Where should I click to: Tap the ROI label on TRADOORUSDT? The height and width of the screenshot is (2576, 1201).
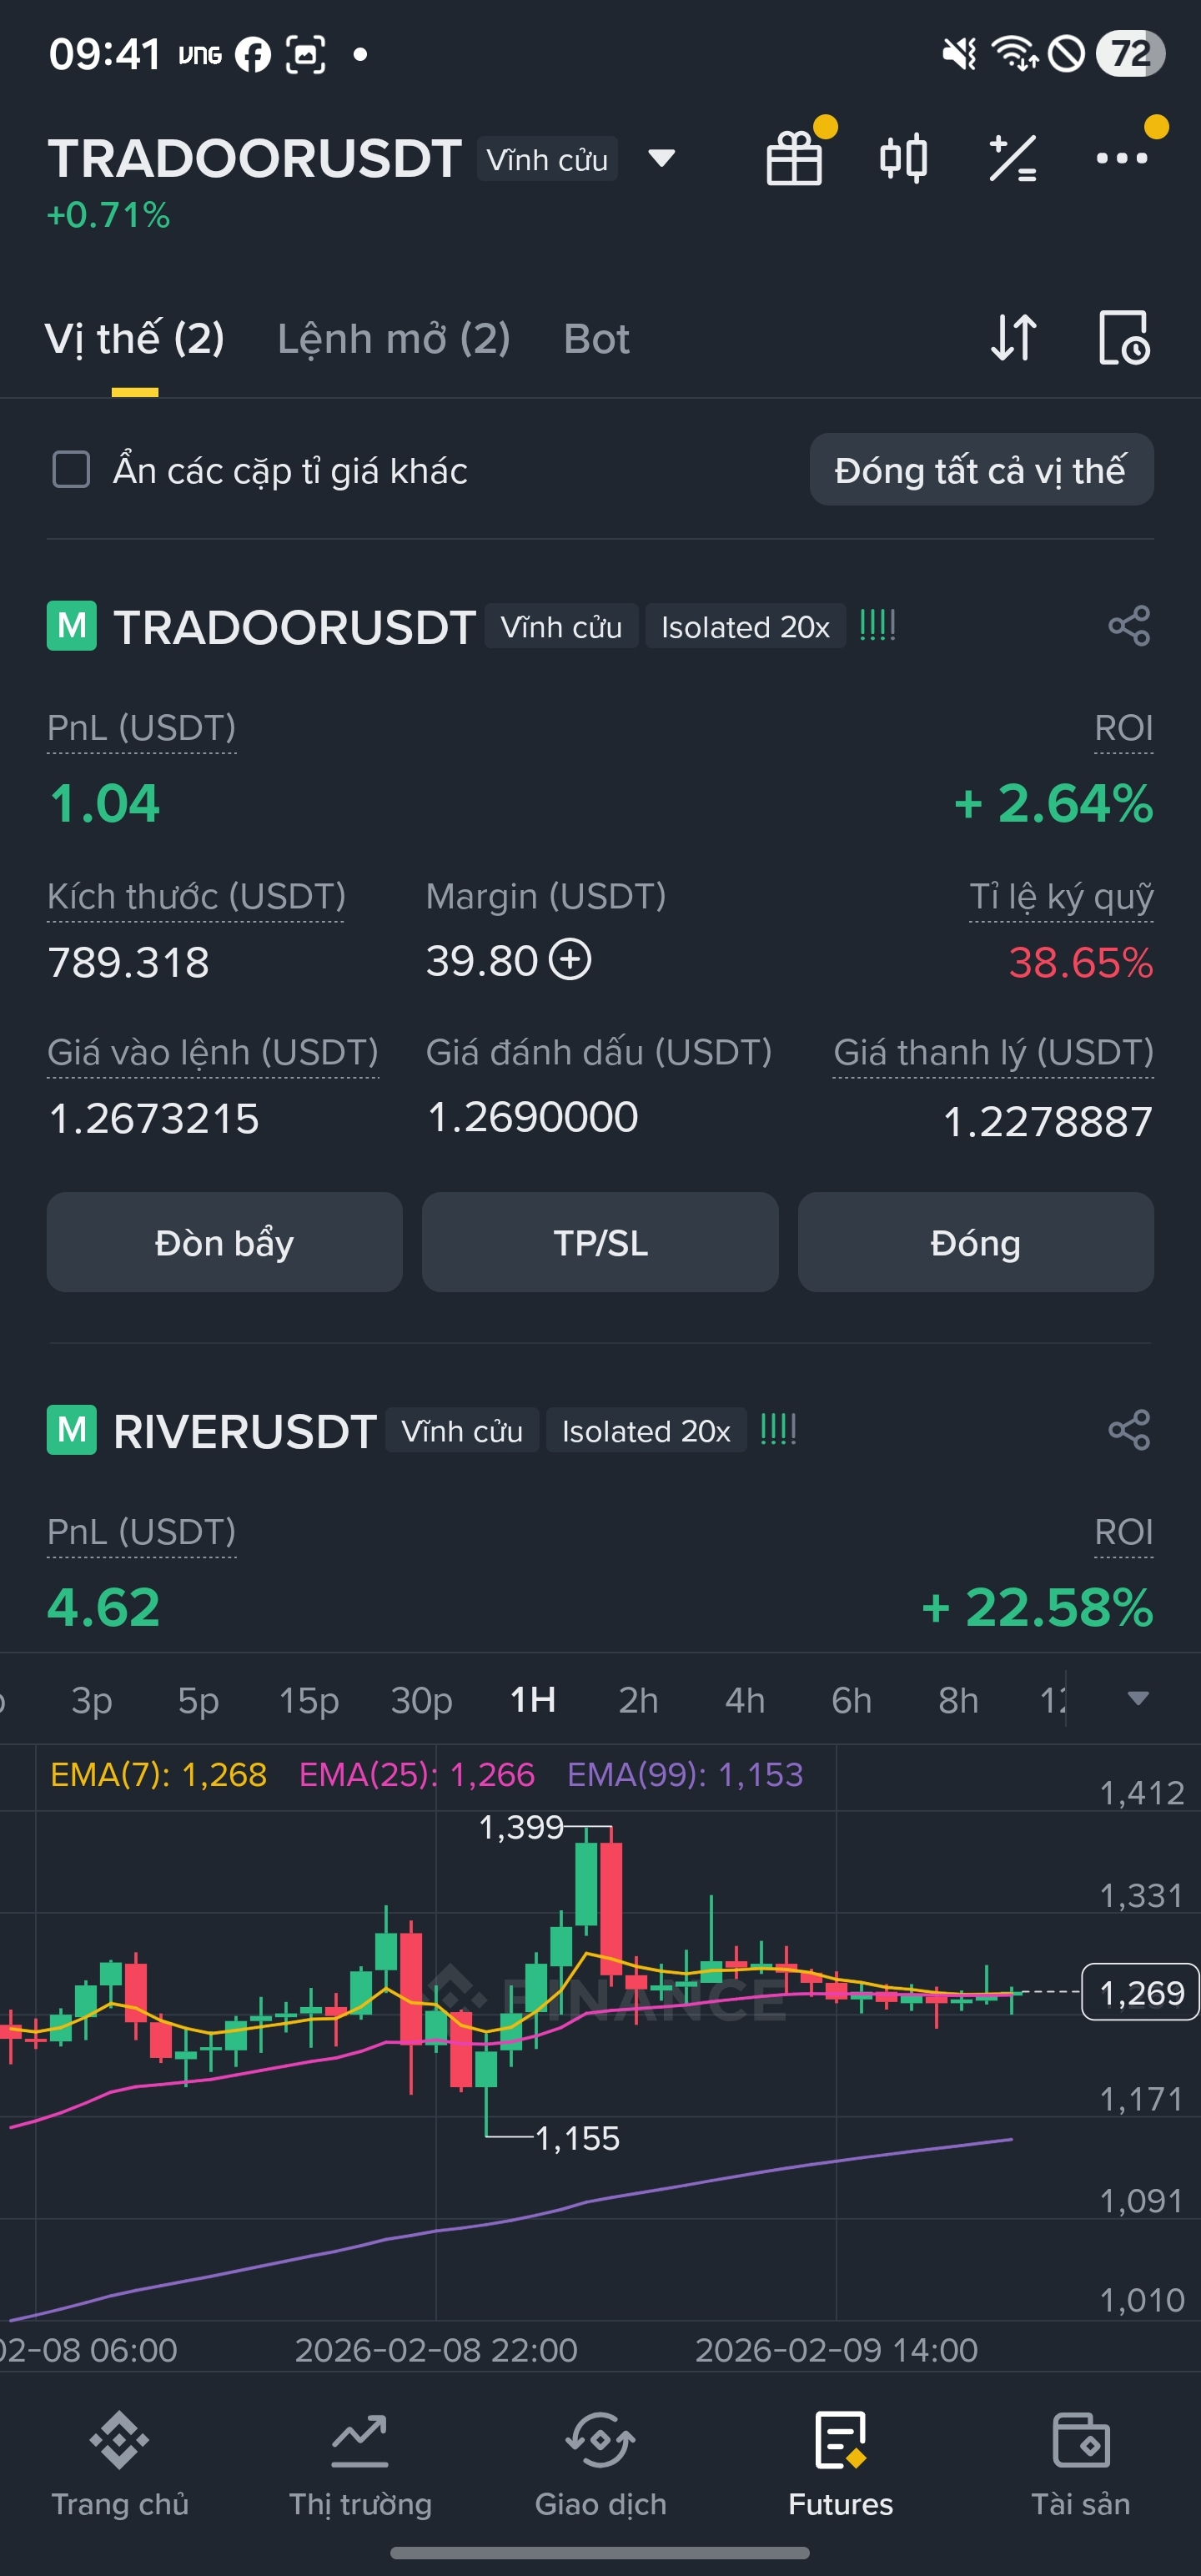[x=1124, y=728]
